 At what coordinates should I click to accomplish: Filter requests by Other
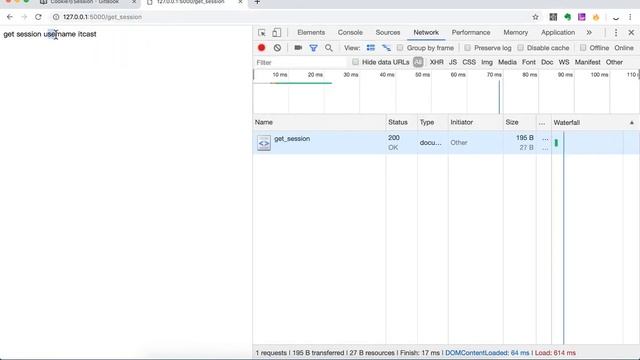click(614, 62)
